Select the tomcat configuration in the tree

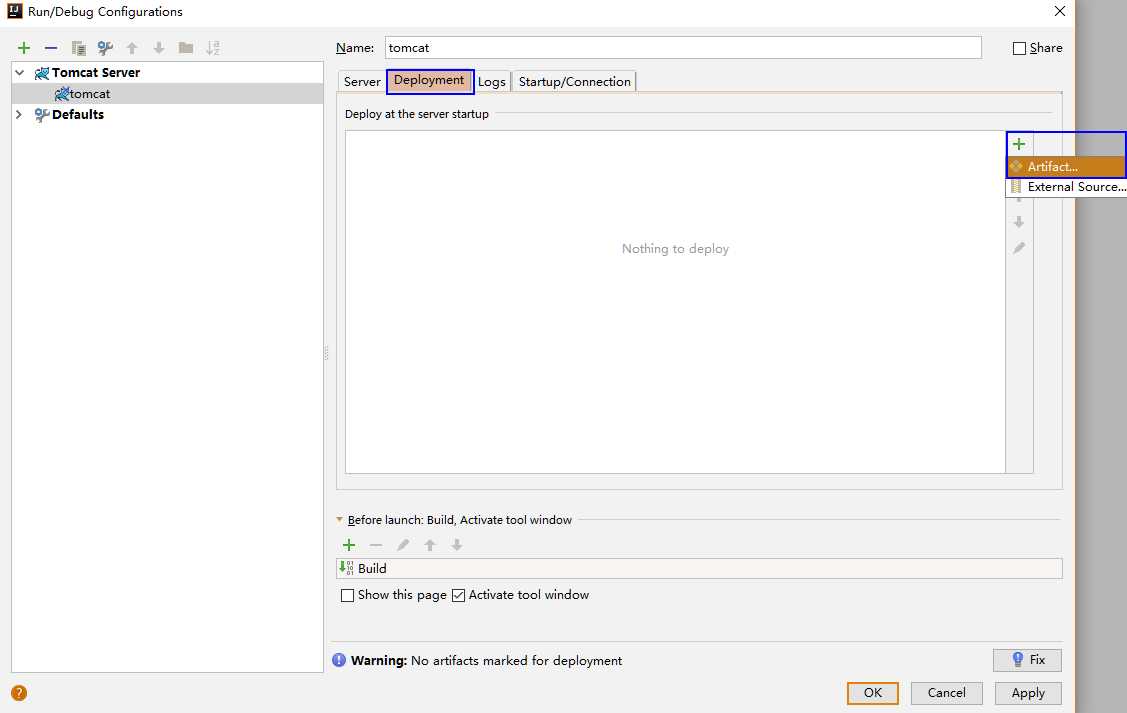(167, 93)
